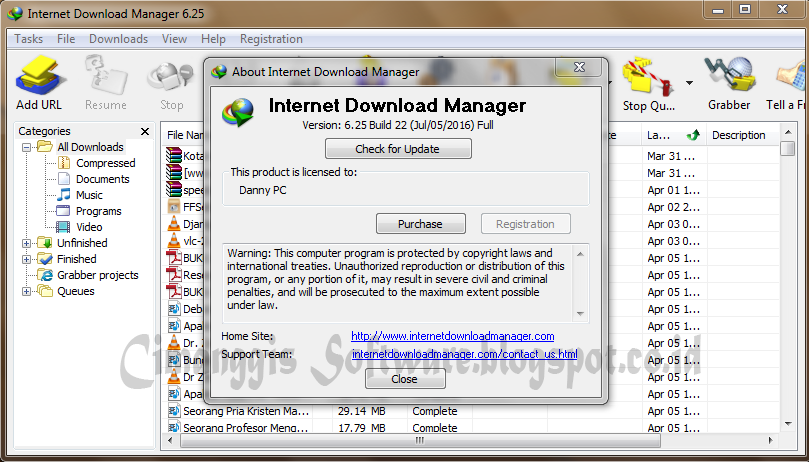
Task: Select the Documents category
Action: coord(102,179)
